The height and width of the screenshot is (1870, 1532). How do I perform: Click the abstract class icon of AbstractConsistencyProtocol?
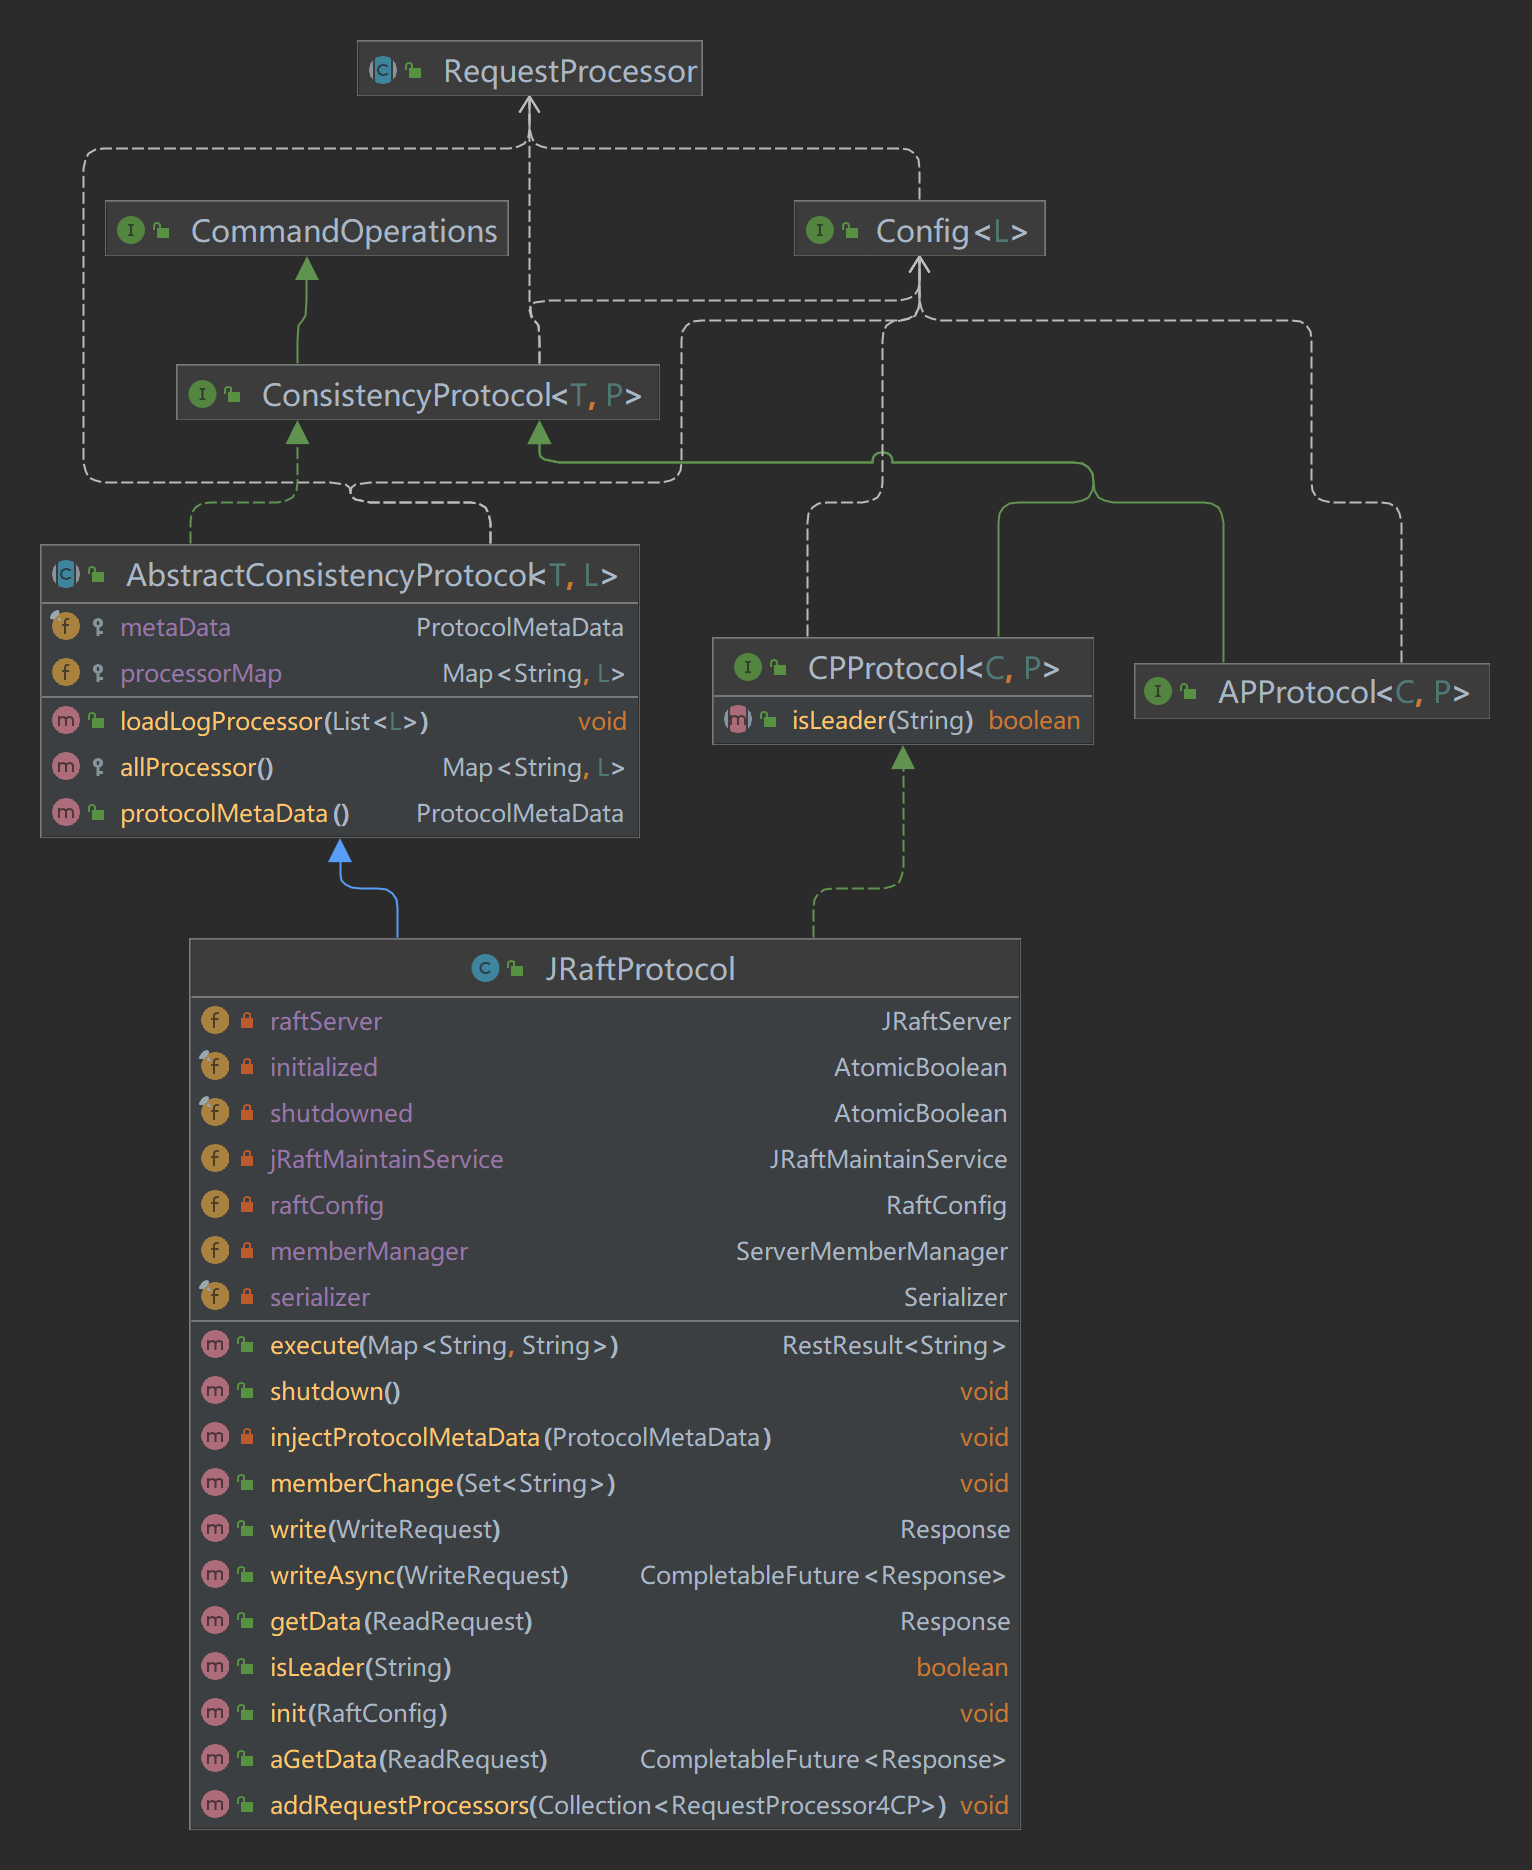pos(66,574)
